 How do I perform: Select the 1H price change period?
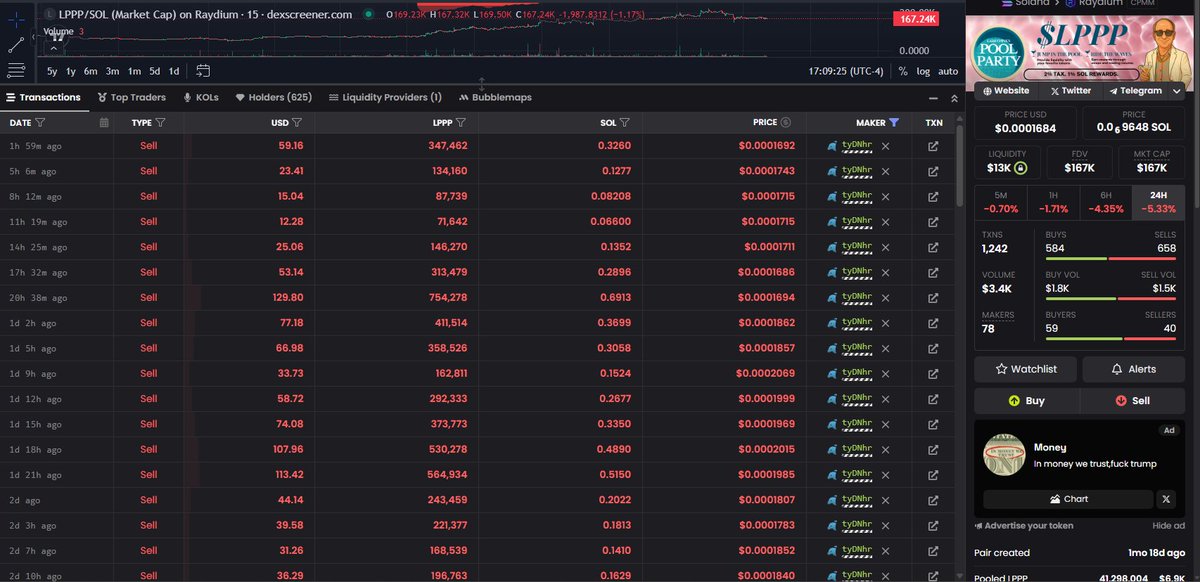1055,202
